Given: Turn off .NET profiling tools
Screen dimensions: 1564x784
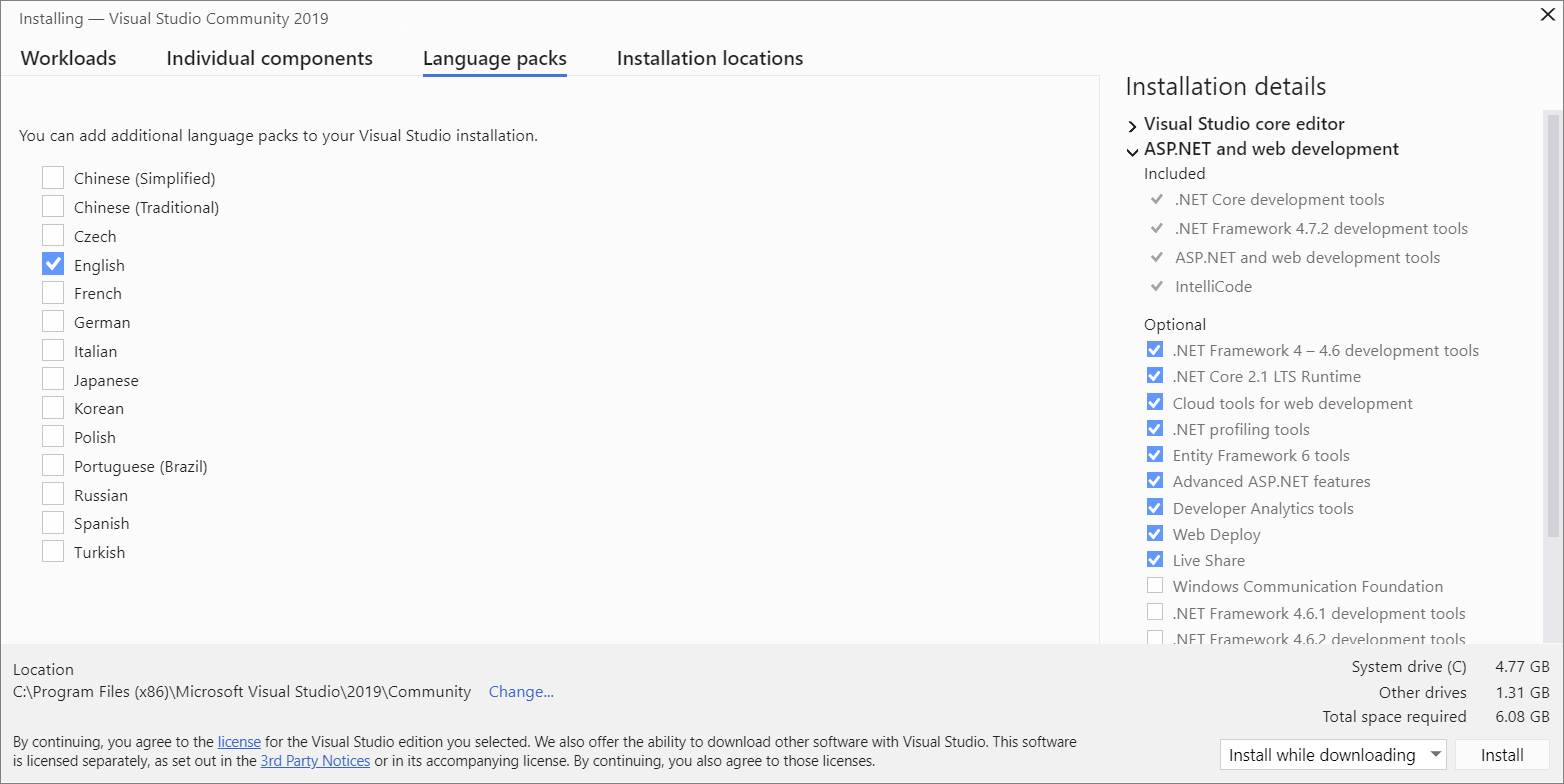Looking at the screenshot, I should [1155, 428].
